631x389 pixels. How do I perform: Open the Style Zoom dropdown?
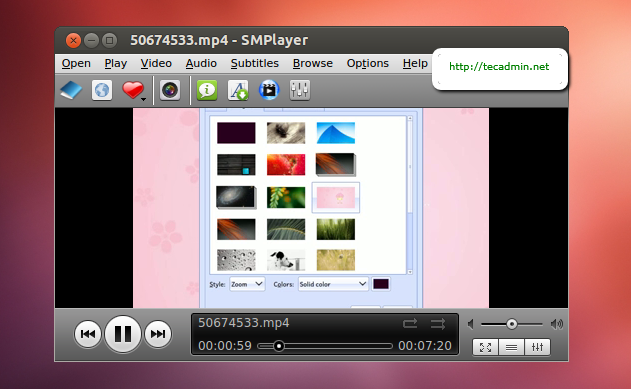pos(247,284)
